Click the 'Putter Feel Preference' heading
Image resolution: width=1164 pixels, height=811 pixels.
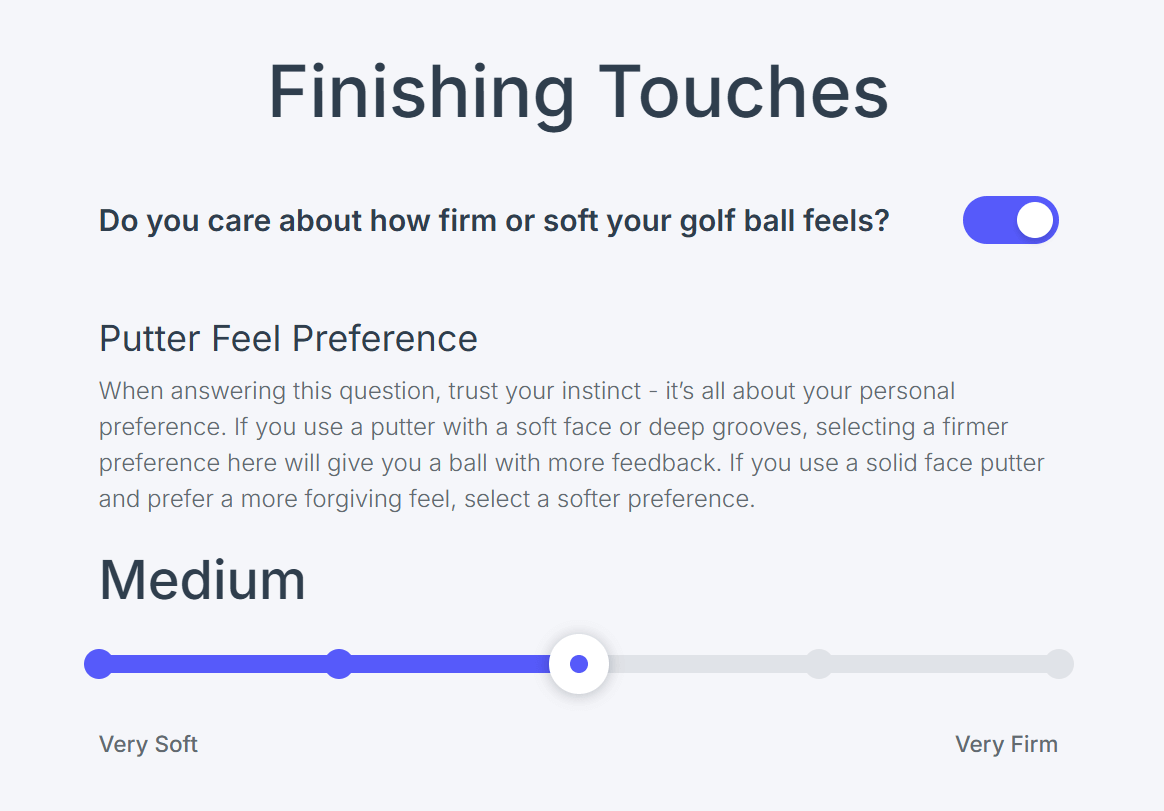tap(288, 338)
